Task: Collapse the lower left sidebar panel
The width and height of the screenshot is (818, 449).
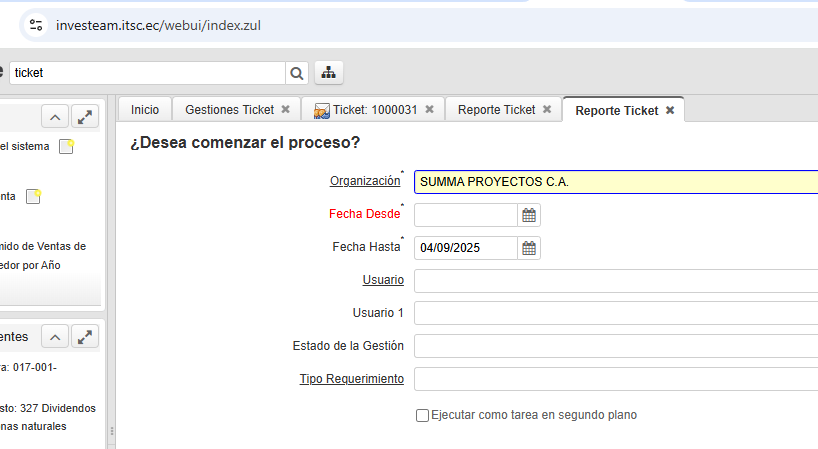Action: coord(55,337)
